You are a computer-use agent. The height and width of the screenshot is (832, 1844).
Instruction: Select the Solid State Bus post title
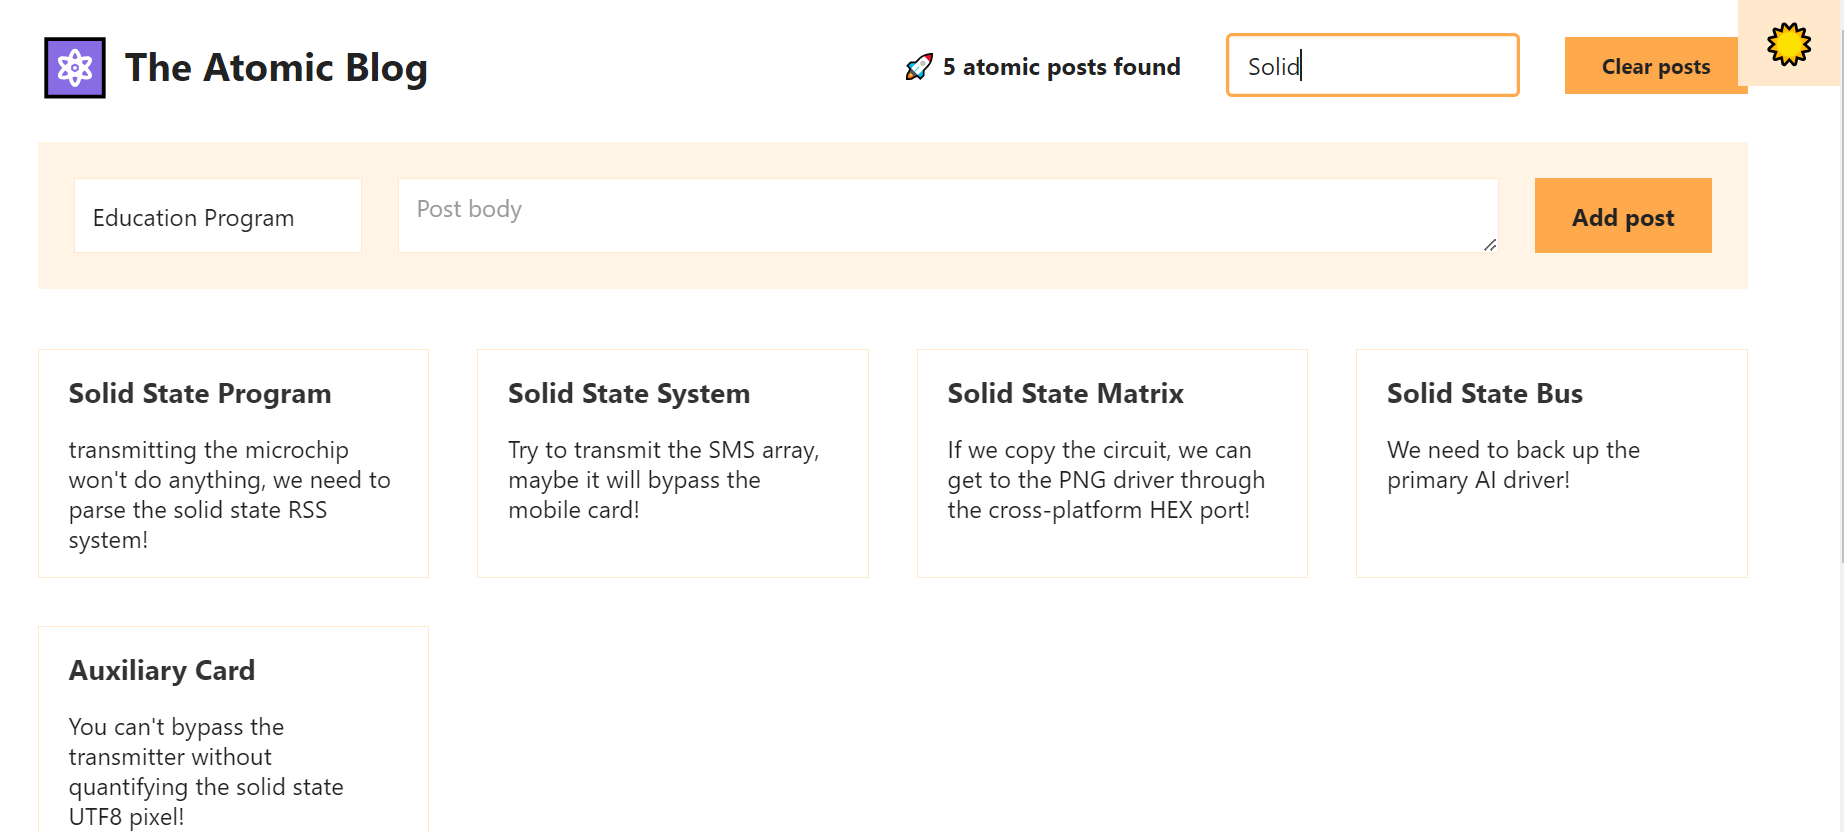pyautogui.click(x=1484, y=394)
